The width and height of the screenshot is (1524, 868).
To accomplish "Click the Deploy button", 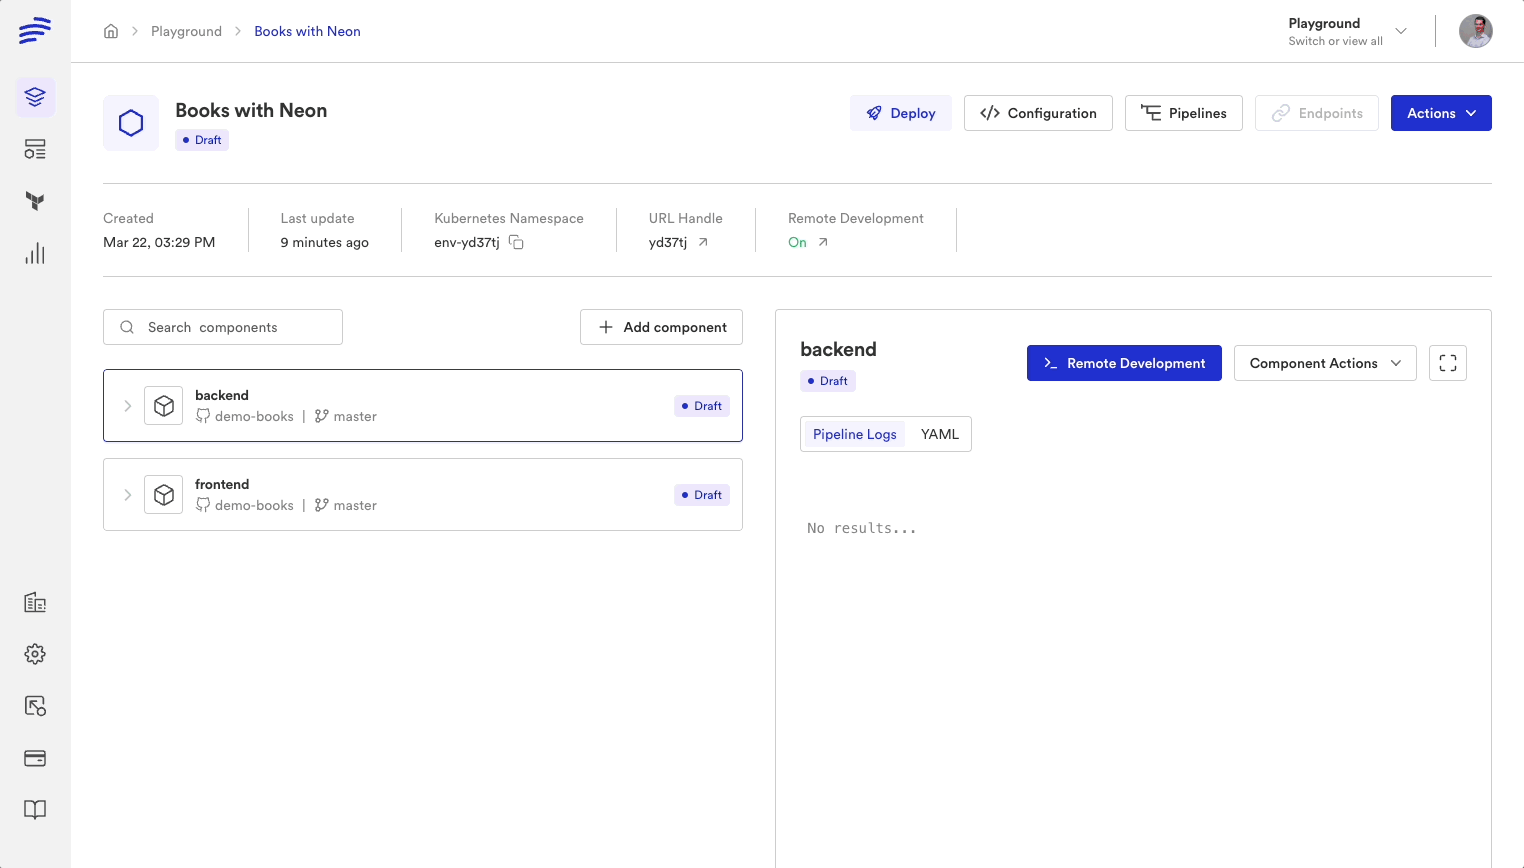I will (x=900, y=113).
